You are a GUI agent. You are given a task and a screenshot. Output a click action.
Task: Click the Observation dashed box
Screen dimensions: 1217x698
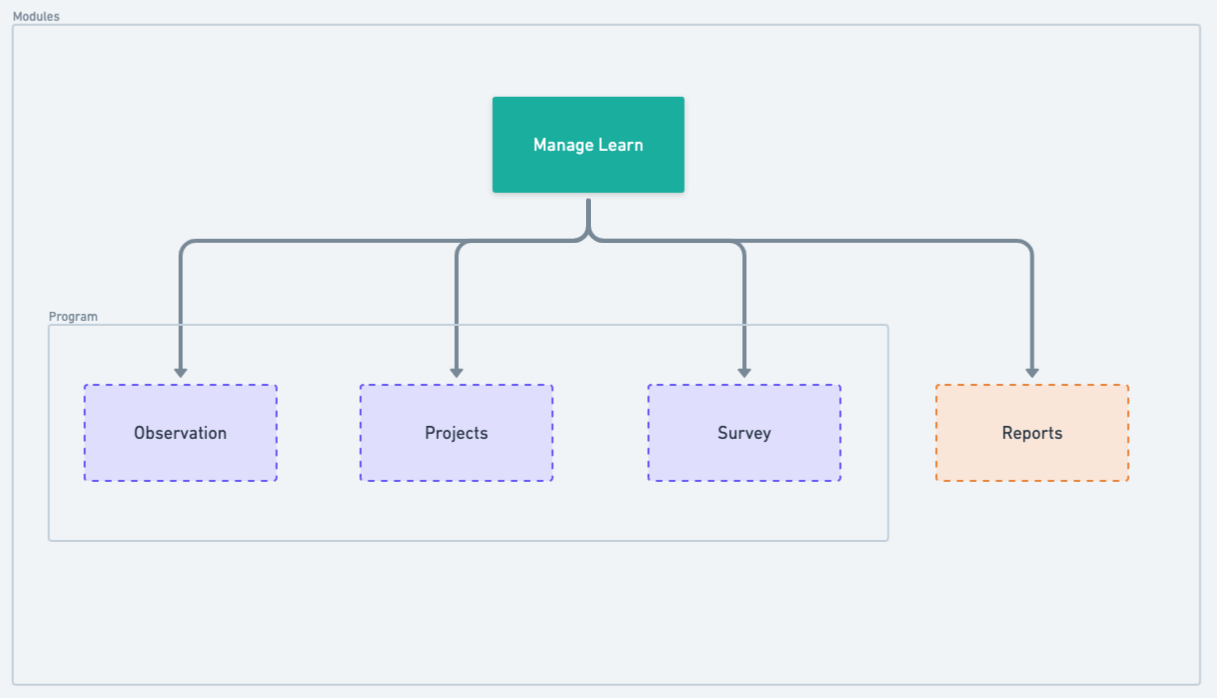point(180,433)
